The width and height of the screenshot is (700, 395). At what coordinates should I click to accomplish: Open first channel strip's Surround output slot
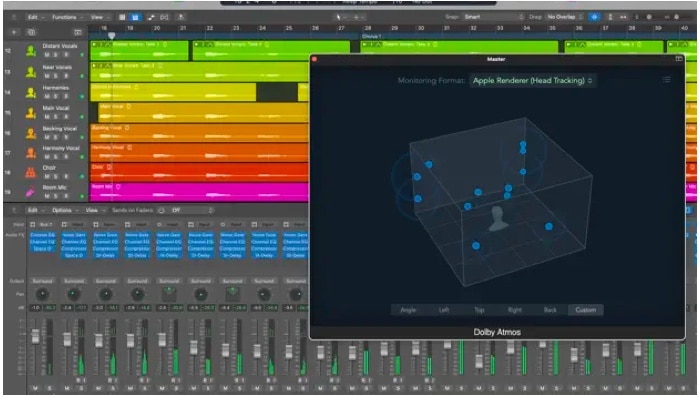(x=42, y=281)
